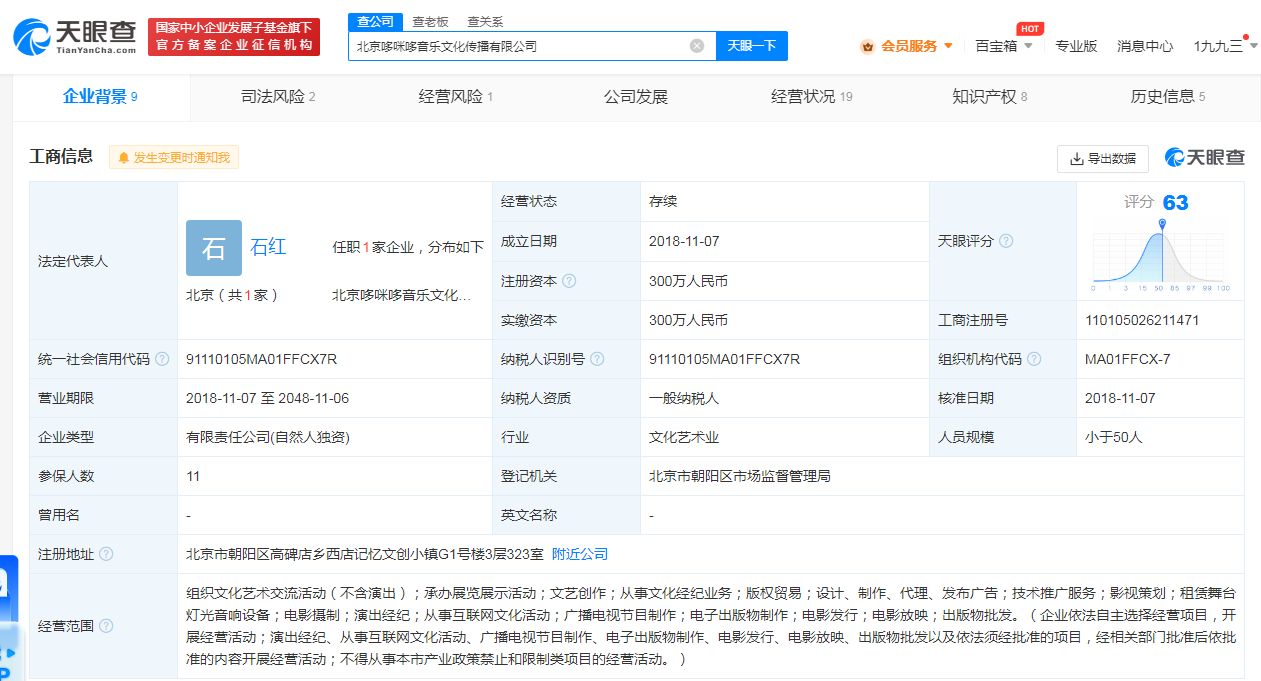Click the 组织机构代码 value MA01FFCX-7

pos(1127,359)
